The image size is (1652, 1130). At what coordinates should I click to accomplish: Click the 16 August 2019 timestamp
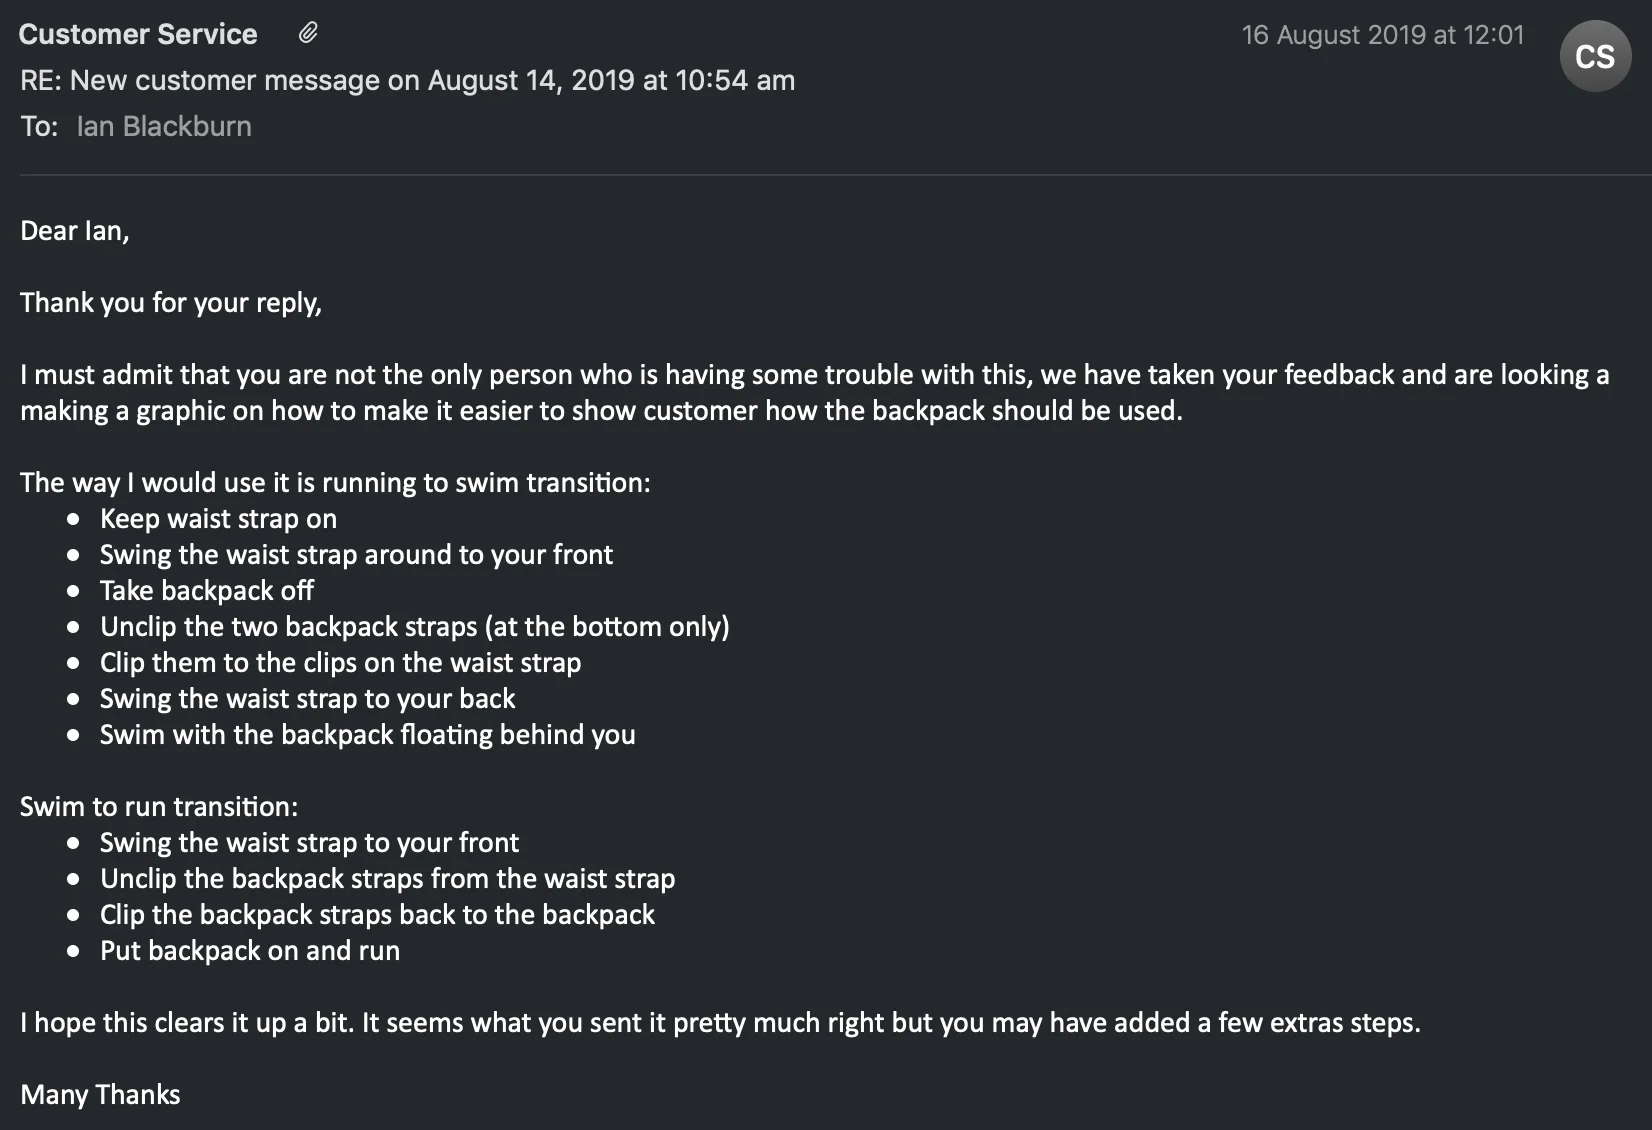1383,35
